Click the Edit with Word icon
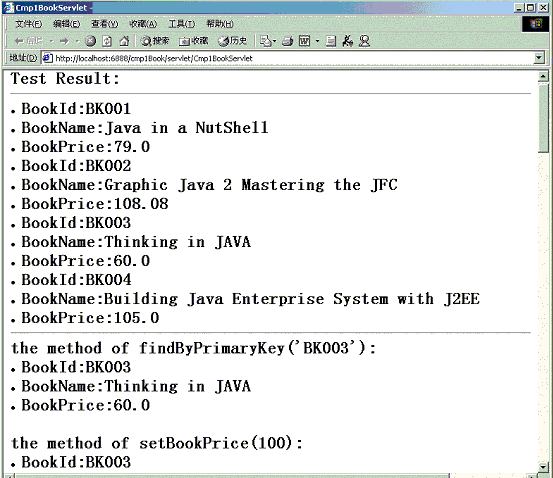The image size is (553, 478). [x=304, y=41]
